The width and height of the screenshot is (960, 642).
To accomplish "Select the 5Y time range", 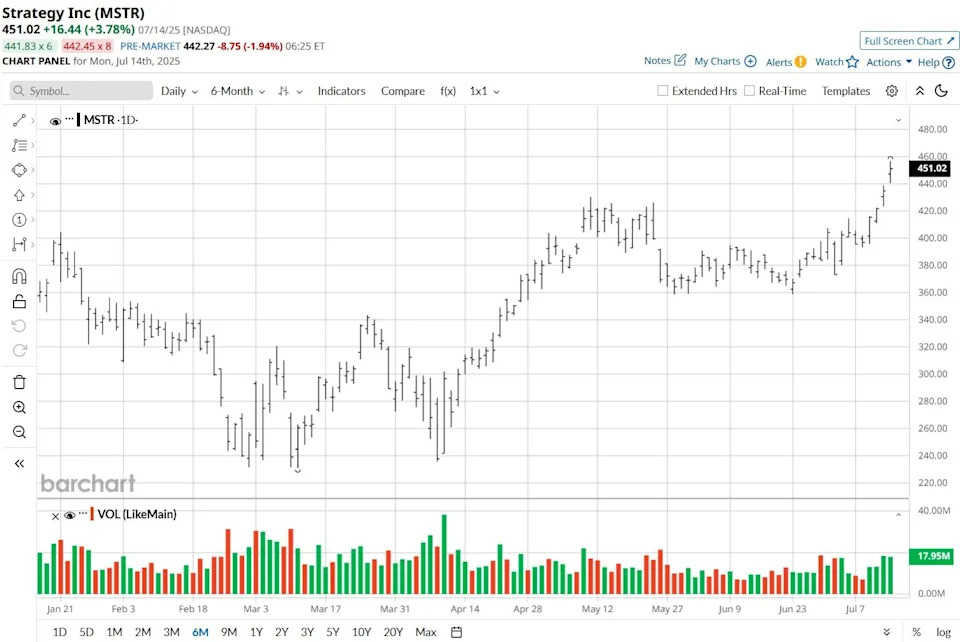I will click(332, 632).
